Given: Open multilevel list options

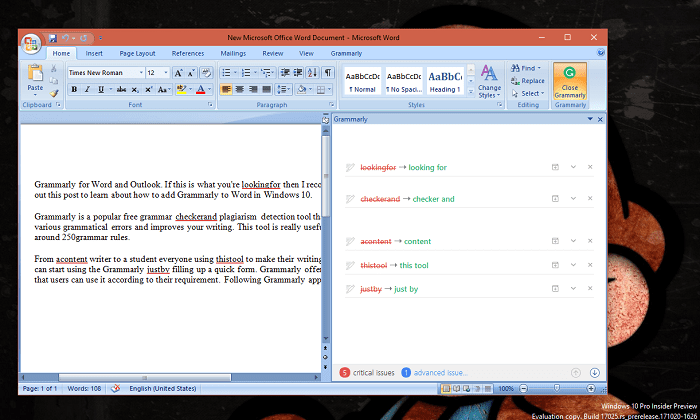Looking at the screenshot, I should (267, 73).
